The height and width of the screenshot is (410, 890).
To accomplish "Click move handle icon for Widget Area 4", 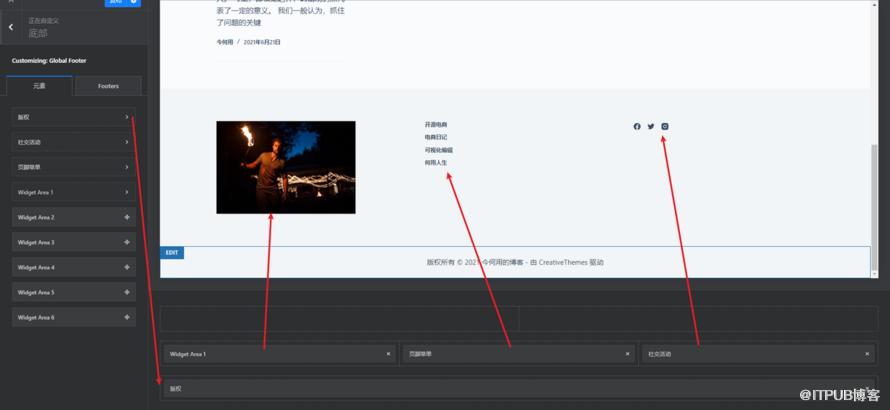I will 127,267.
